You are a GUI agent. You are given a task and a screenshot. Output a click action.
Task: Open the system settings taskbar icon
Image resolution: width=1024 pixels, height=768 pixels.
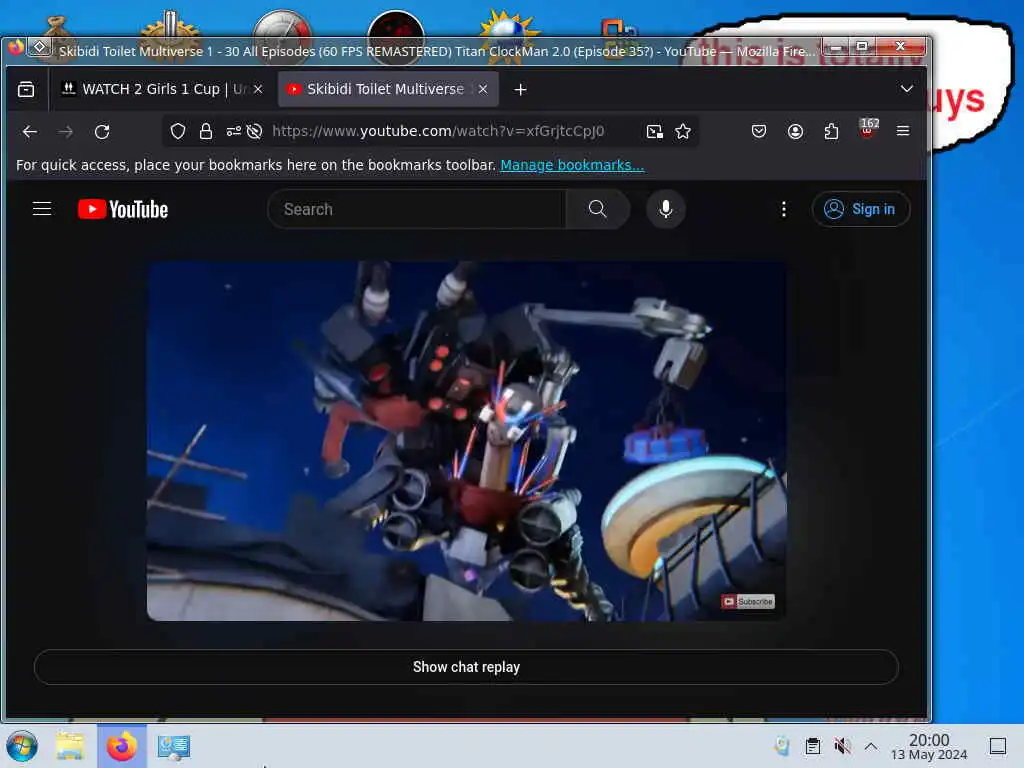[x=174, y=747]
